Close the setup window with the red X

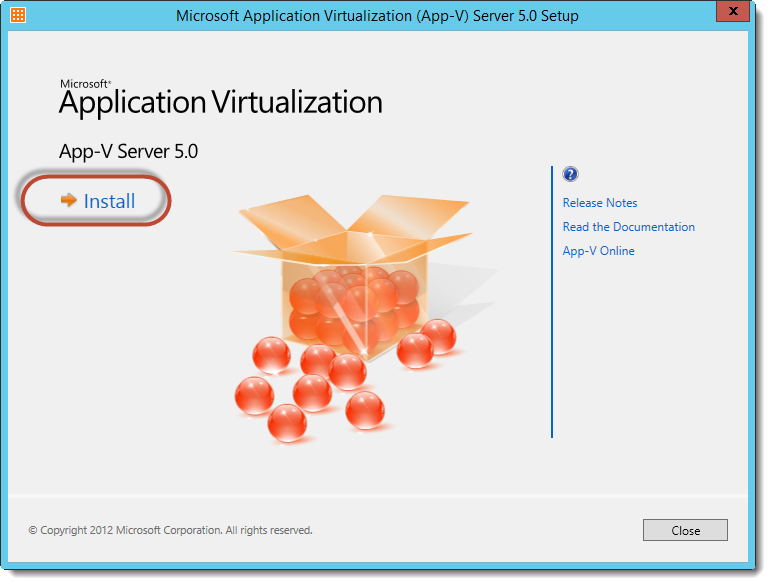coord(733,11)
